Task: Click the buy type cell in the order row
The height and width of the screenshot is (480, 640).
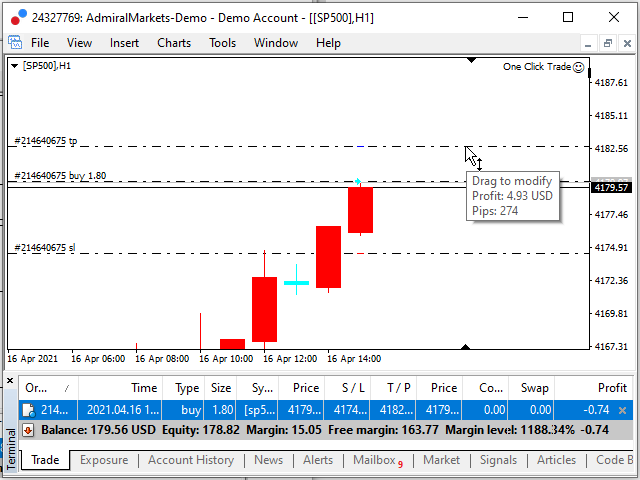Action: pos(183,410)
